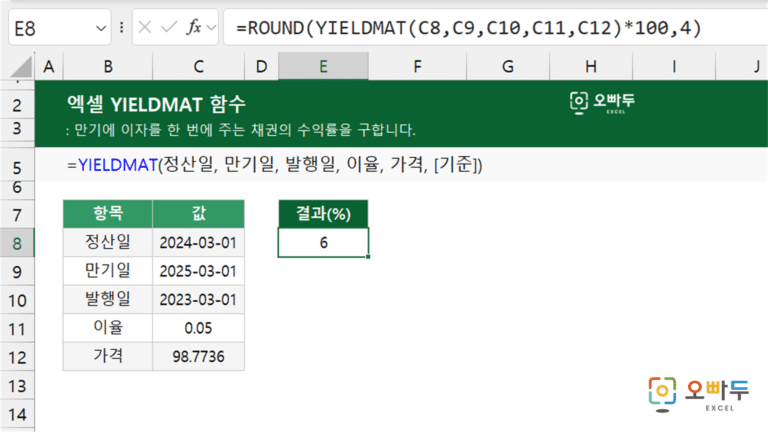Select the result cell showing 6
Viewport: 768px width, 432px height.
[x=323, y=242]
